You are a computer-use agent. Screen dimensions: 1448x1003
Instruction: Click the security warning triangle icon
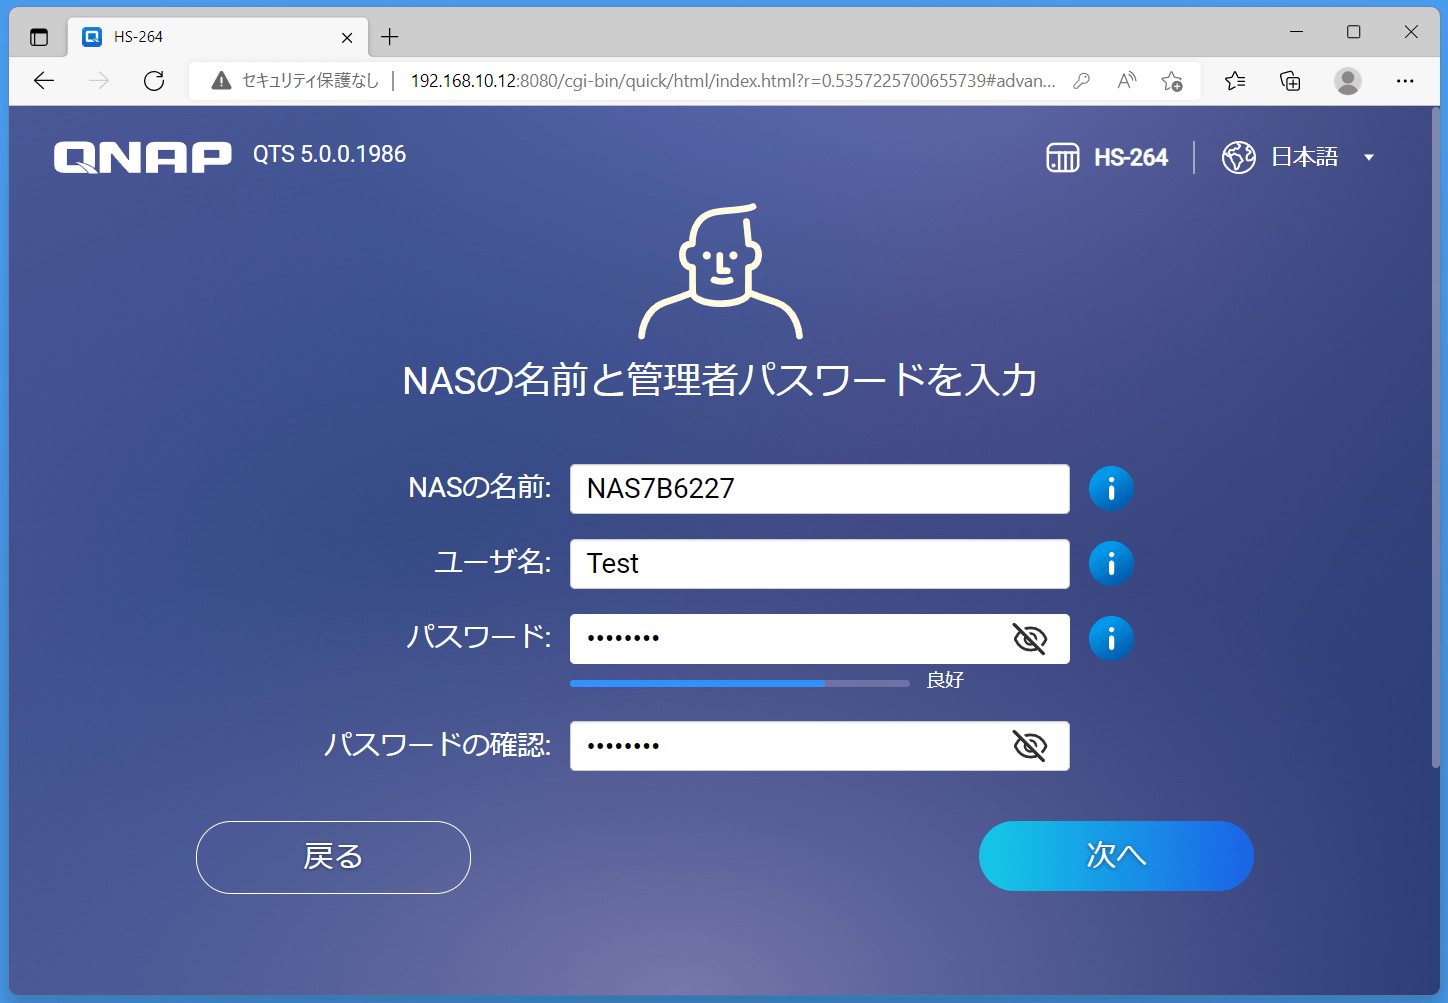pyautogui.click(x=221, y=81)
